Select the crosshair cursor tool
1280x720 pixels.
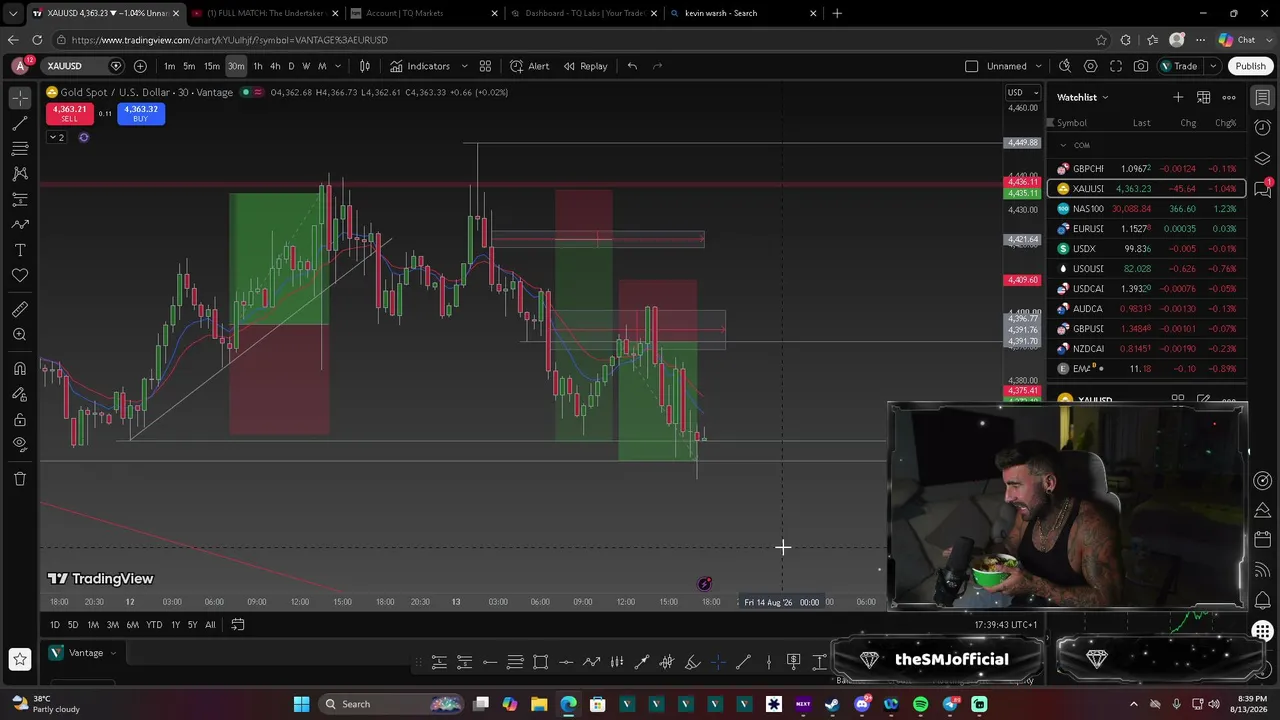(x=20, y=98)
